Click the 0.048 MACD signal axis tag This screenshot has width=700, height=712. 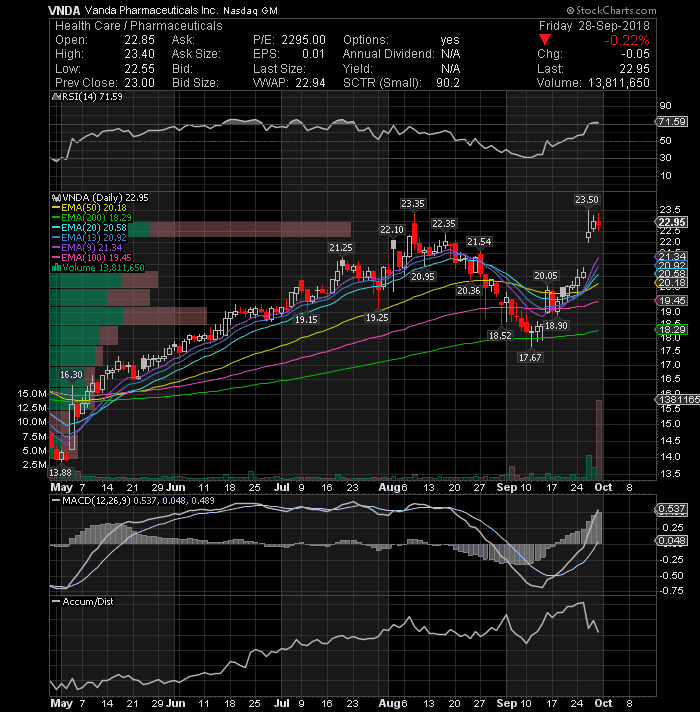672,541
